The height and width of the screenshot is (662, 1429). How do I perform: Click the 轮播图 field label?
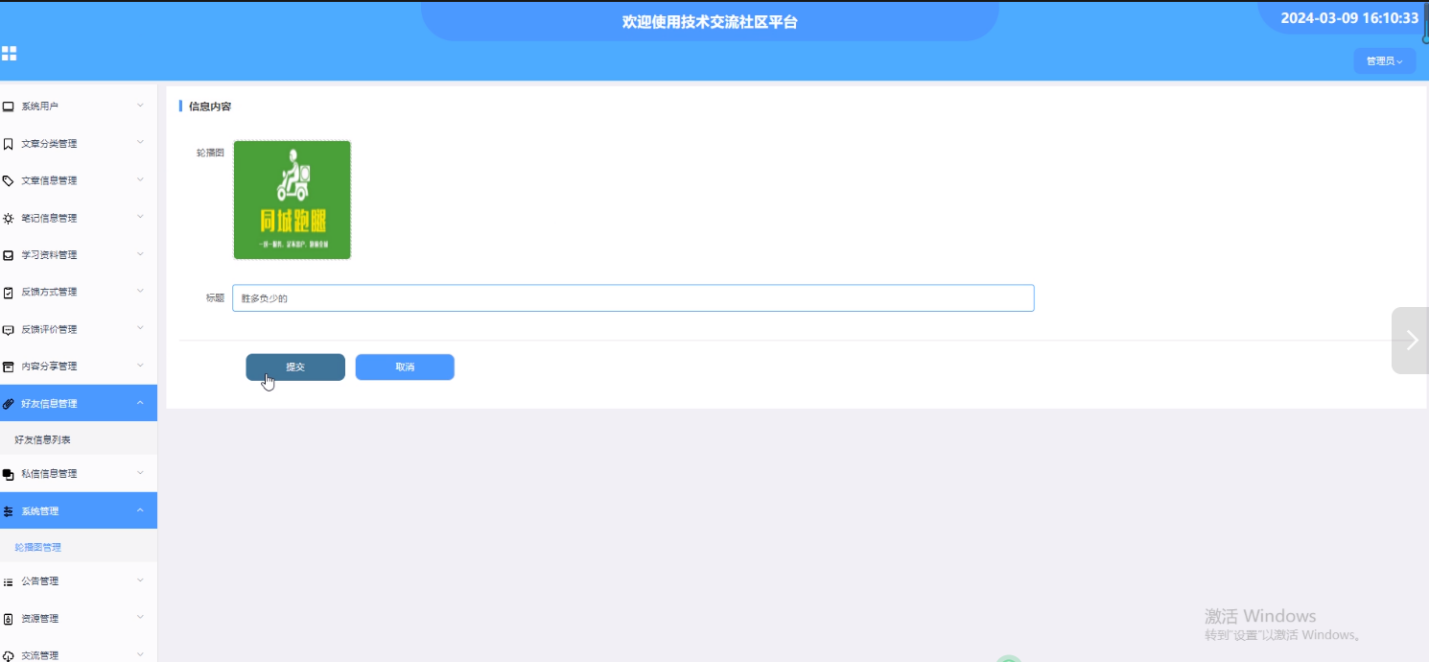click(x=210, y=153)
